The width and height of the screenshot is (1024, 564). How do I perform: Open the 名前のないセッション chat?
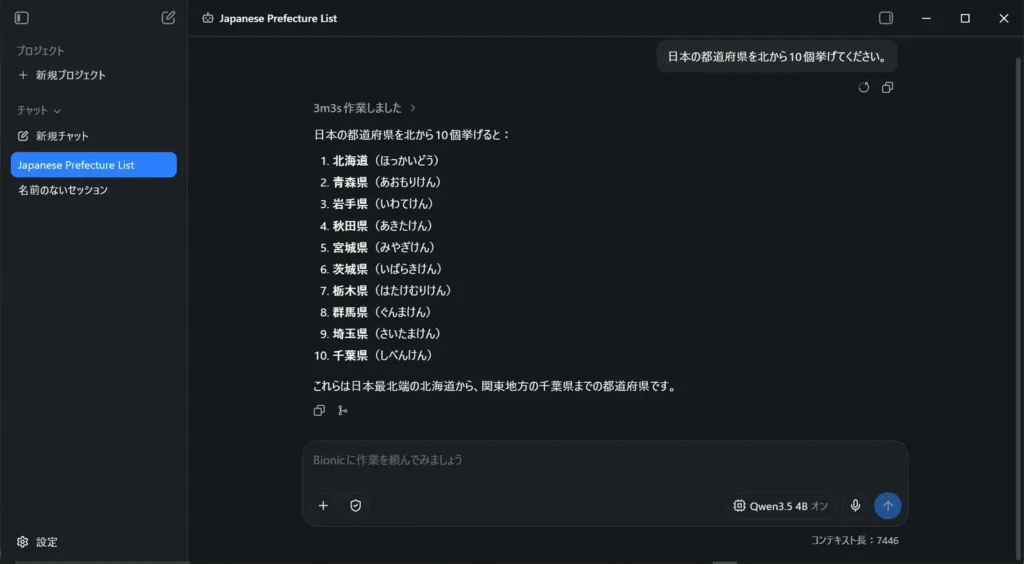[x=63, y=190]
